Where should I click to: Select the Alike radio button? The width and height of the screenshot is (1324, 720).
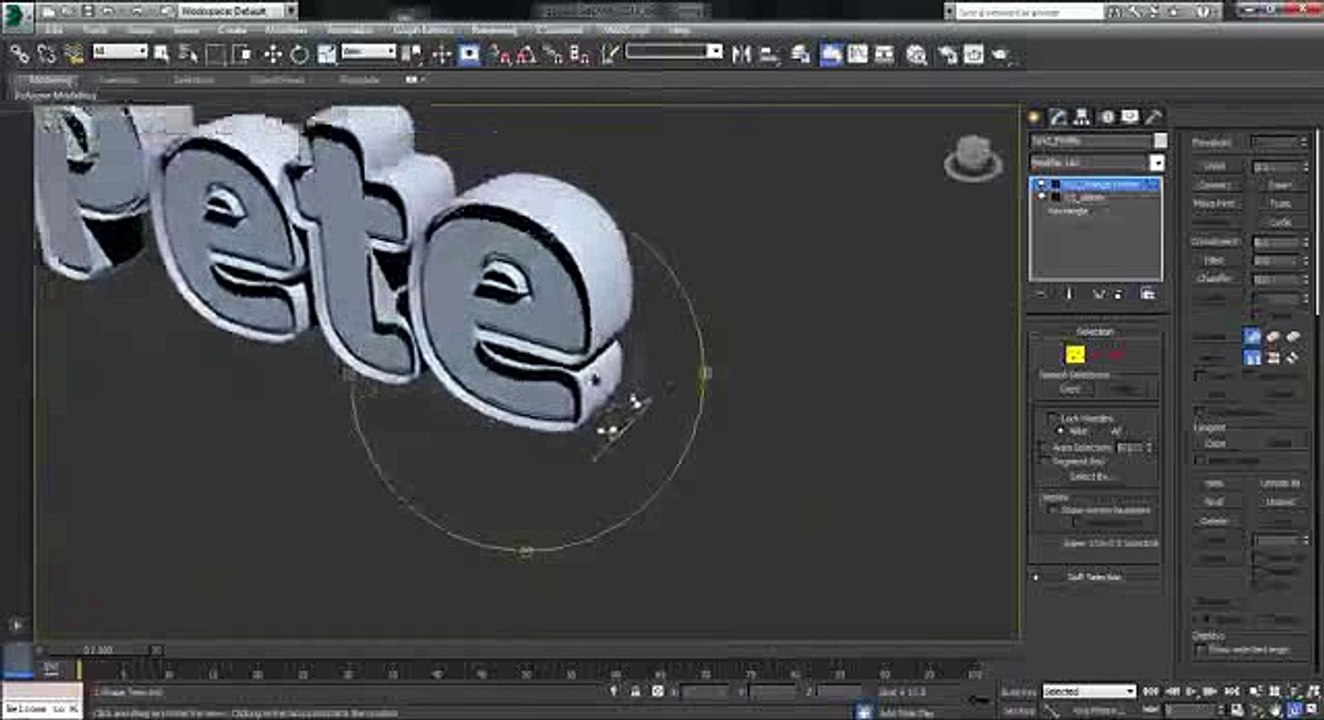coord(1062,430)
